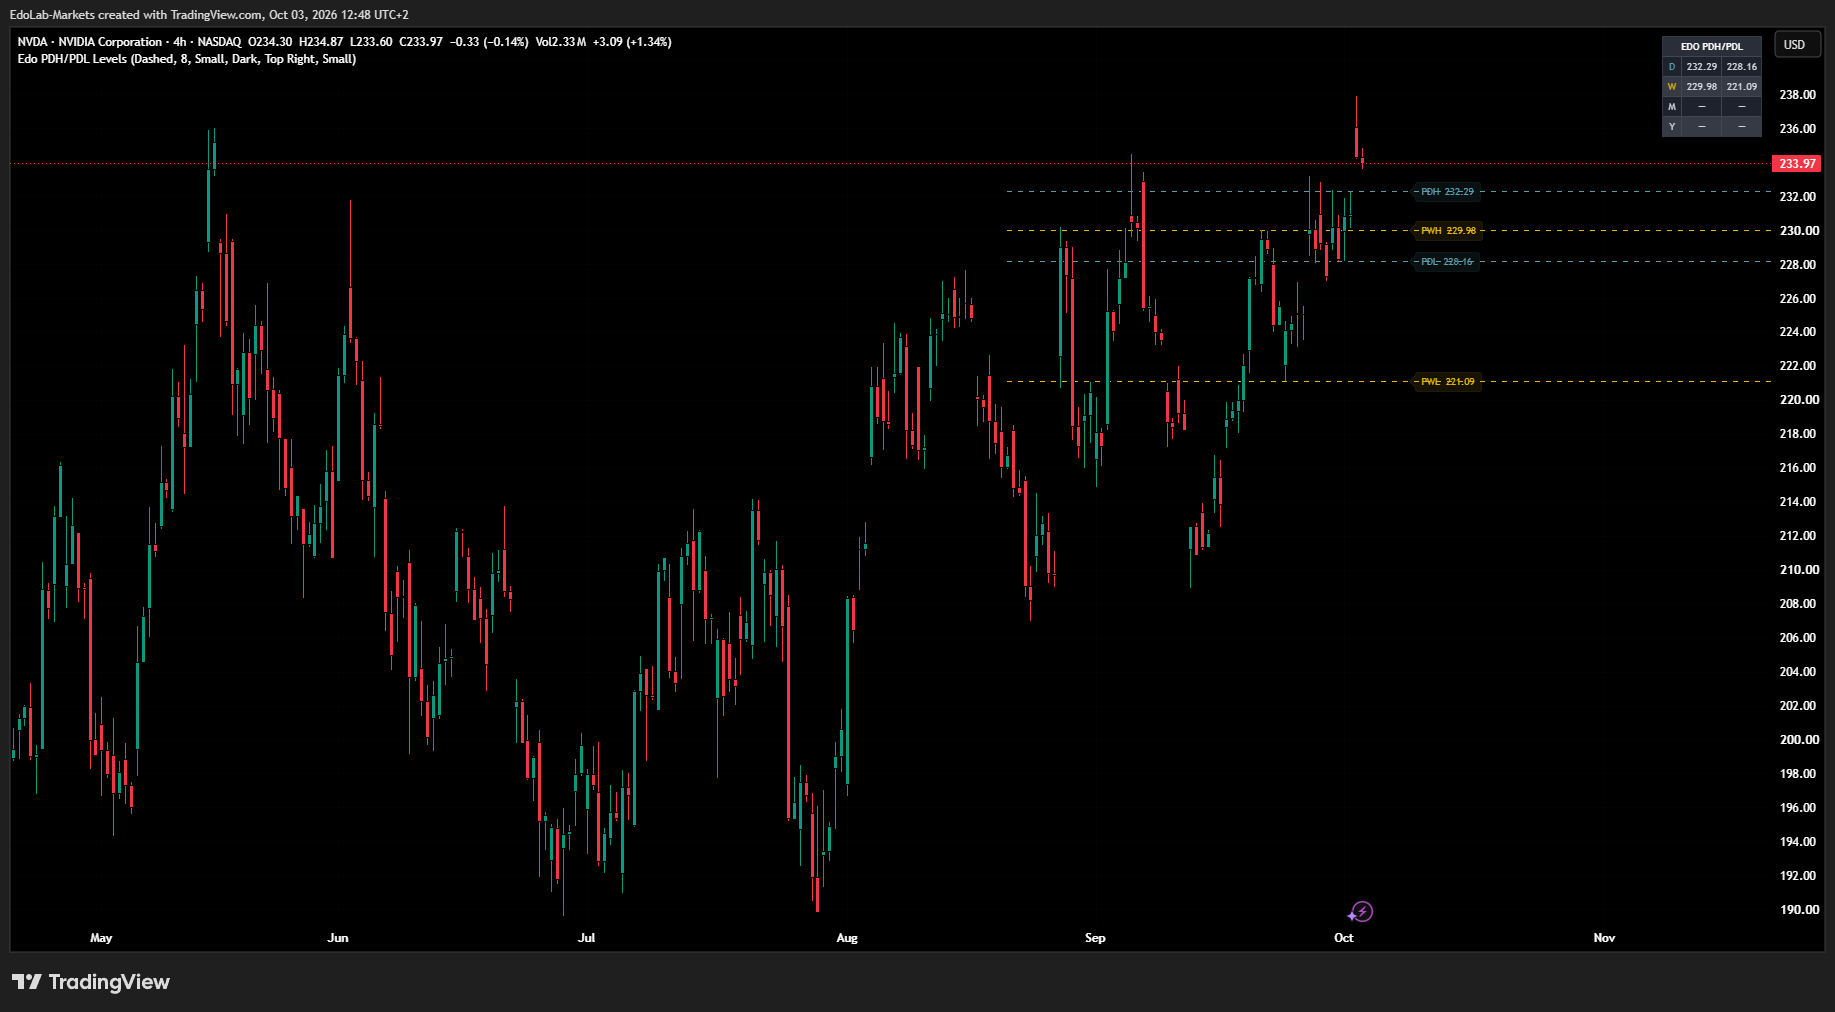Image resolution: width=1835 pixels, height=1012 pixels.
Task: Click the 200.00 price axis label
Action: [1797, 740]
